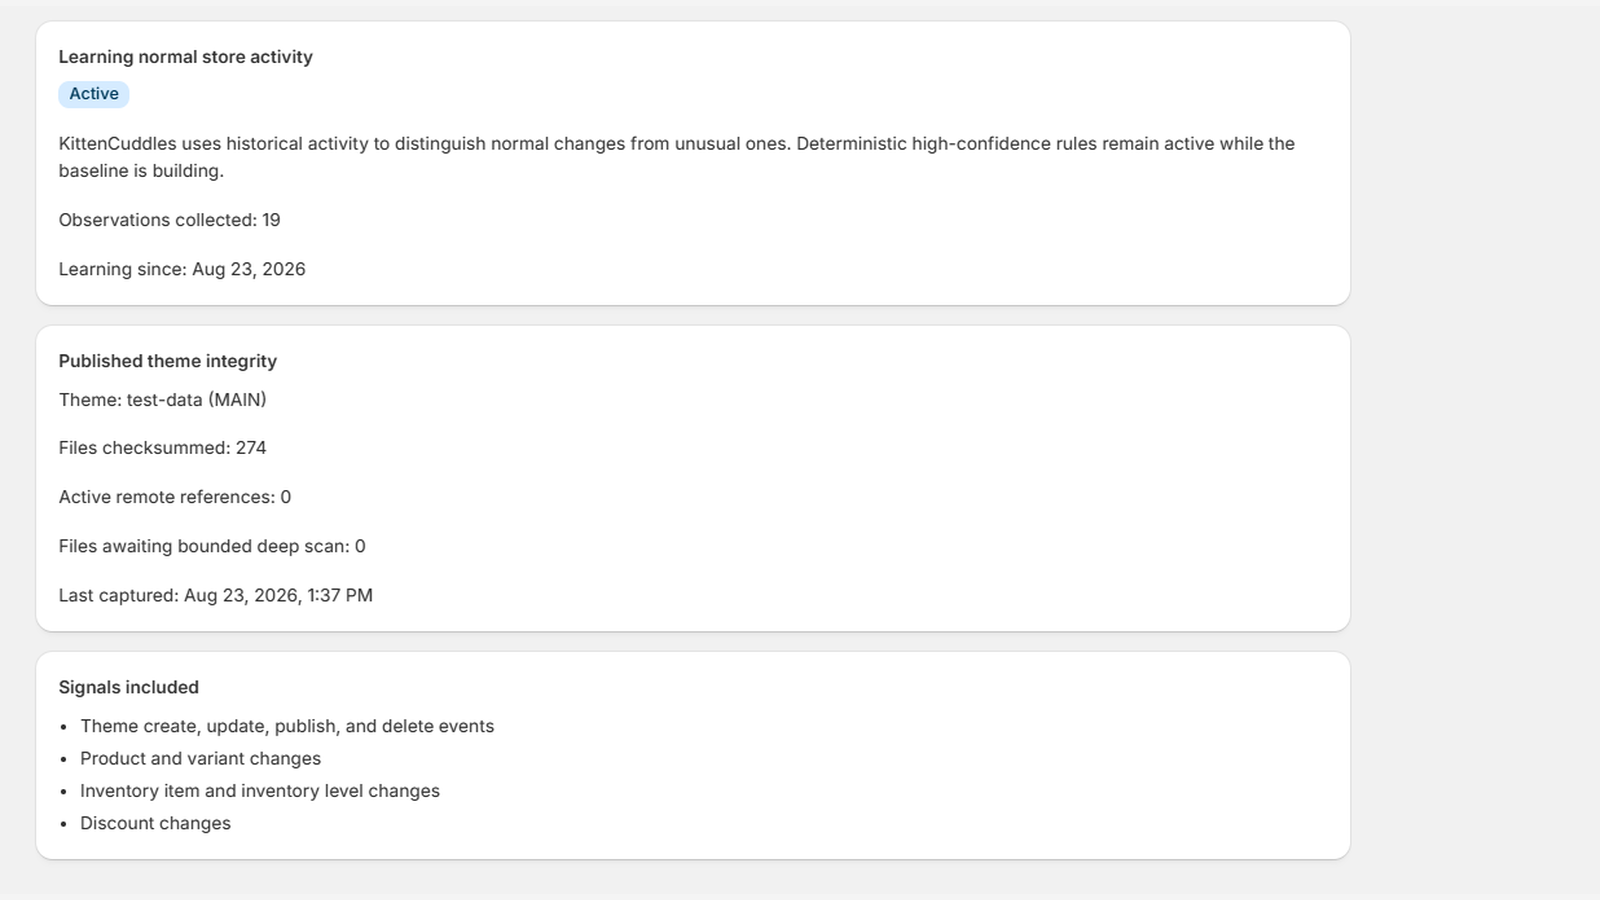Click the Inventory item and inventory level bullet

(x=260, y=791)
